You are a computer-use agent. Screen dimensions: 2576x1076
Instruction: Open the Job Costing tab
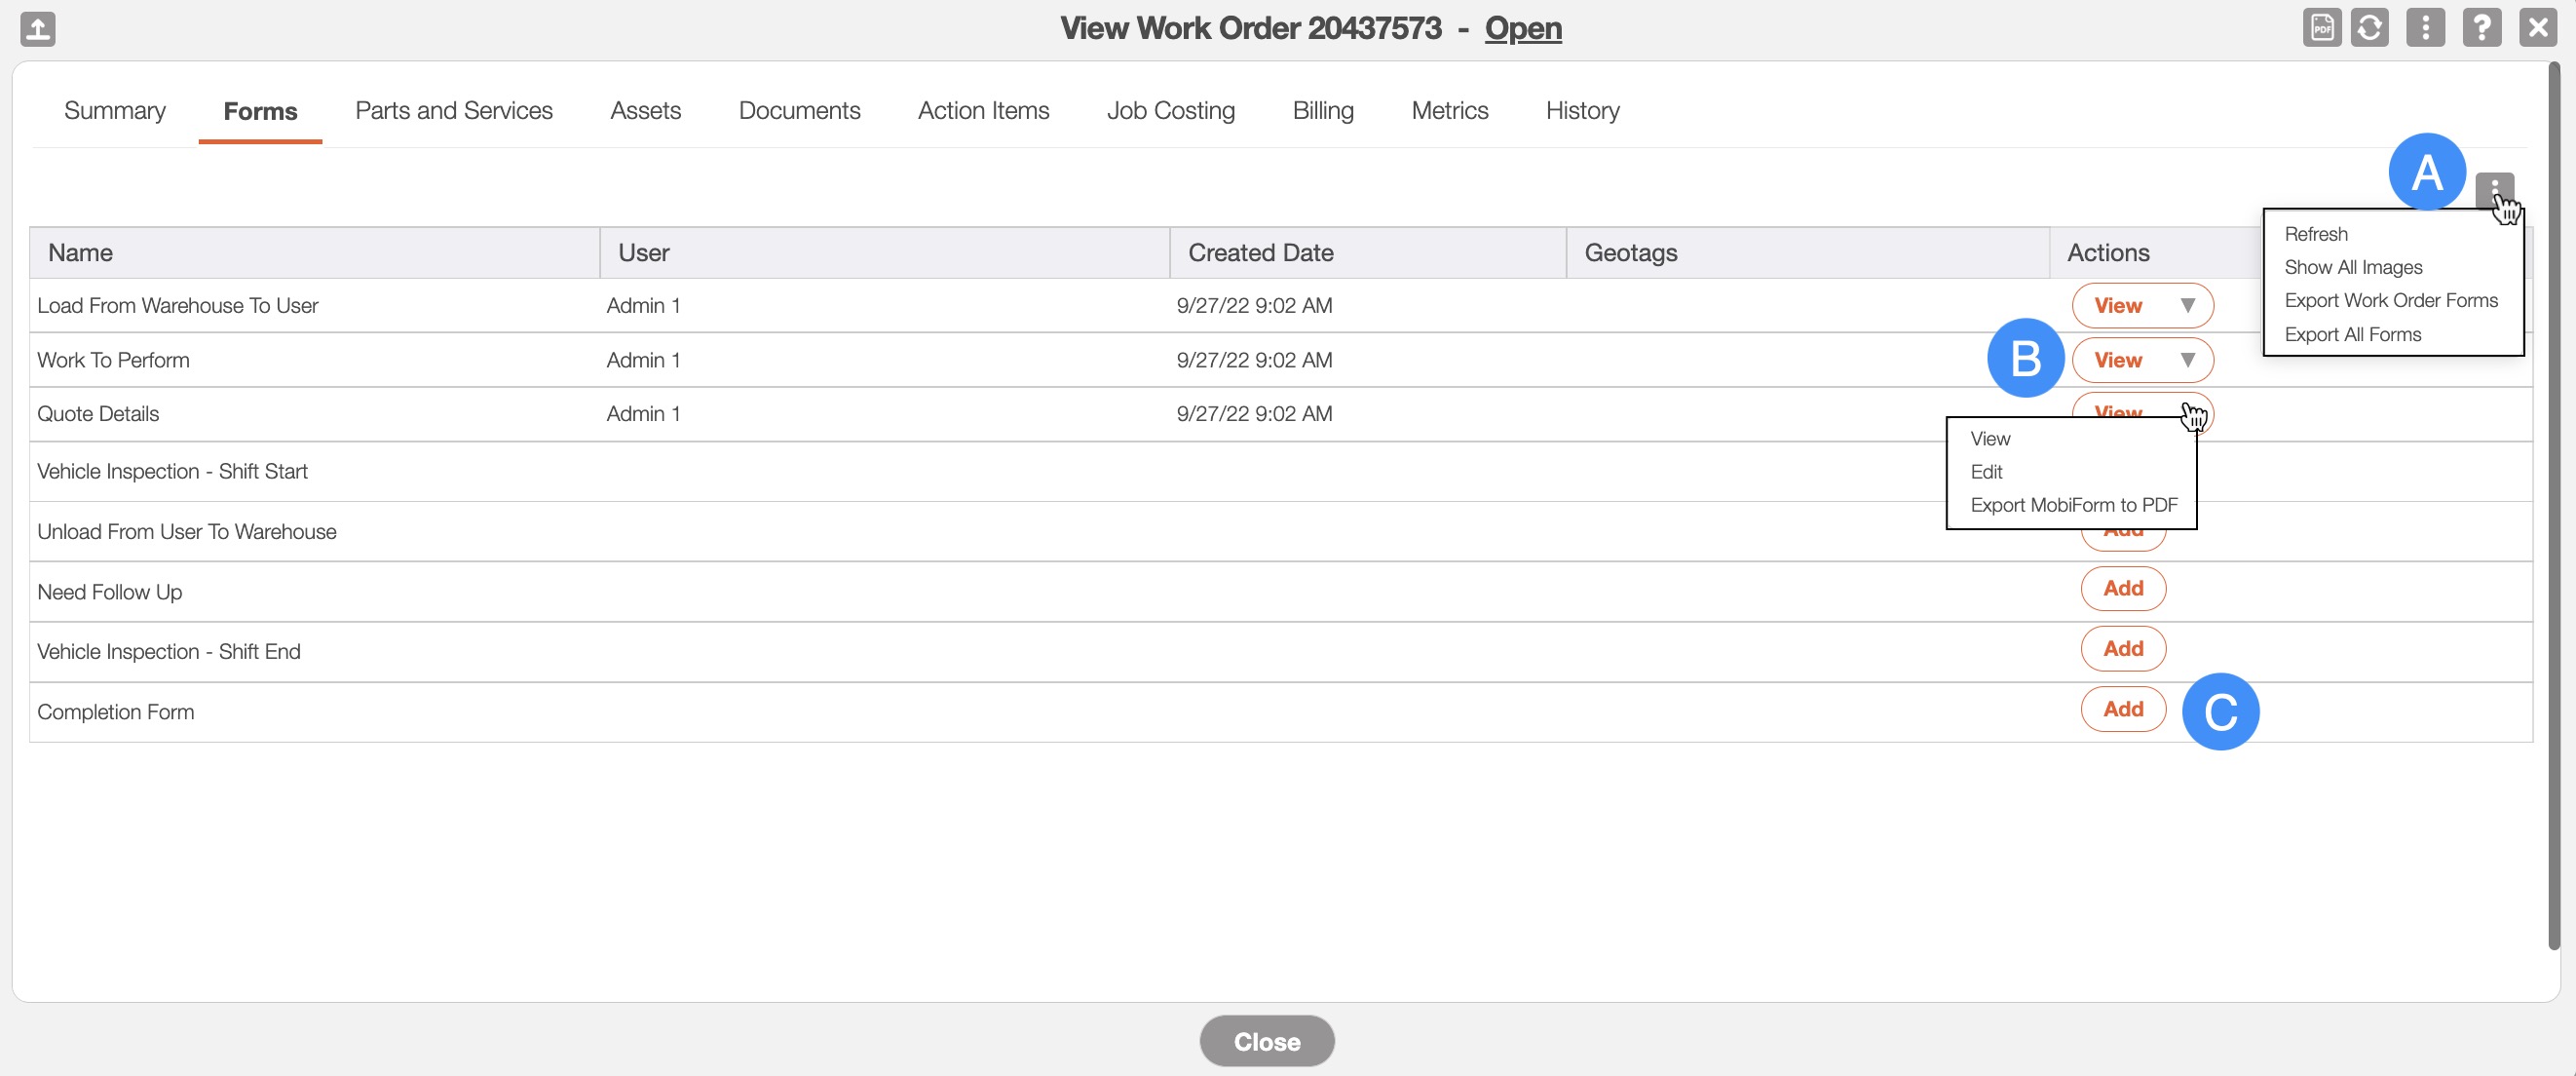coord(1170,111)
